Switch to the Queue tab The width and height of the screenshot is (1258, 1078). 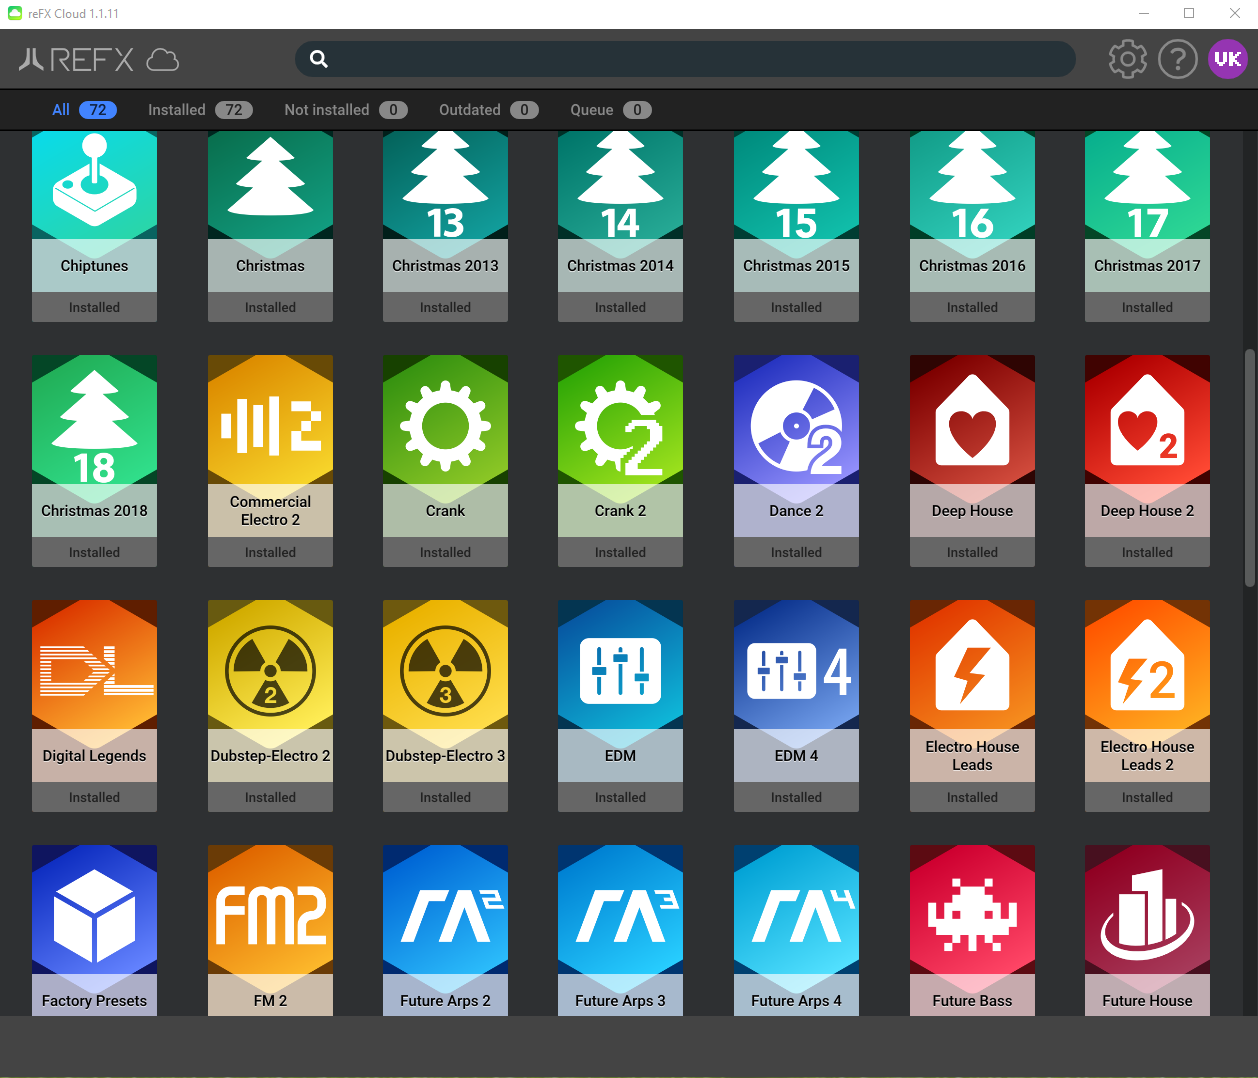611,110
